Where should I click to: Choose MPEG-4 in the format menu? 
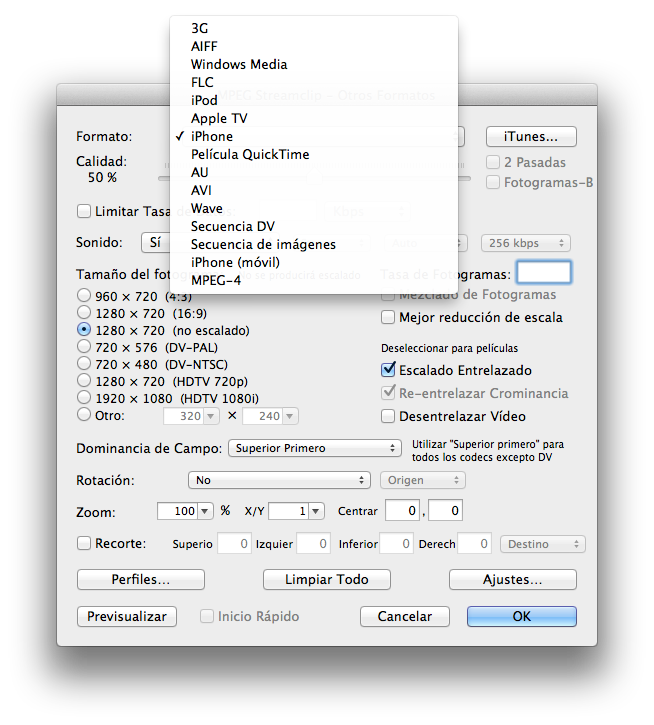coord(215,280)
